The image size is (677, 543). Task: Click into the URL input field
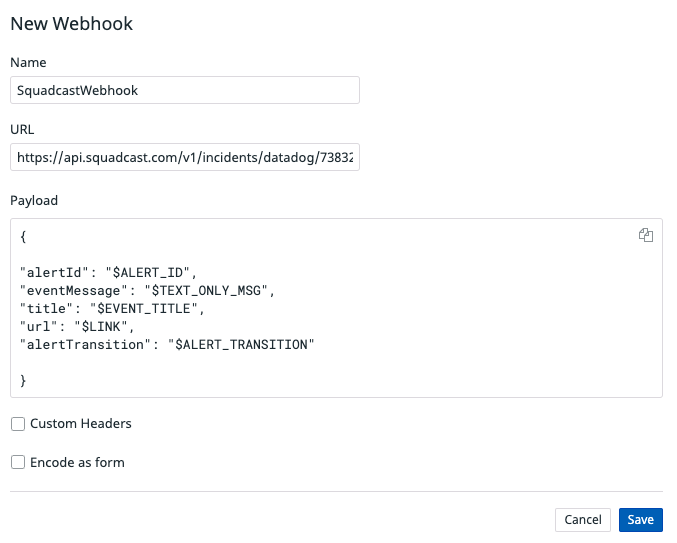point(185,157)
